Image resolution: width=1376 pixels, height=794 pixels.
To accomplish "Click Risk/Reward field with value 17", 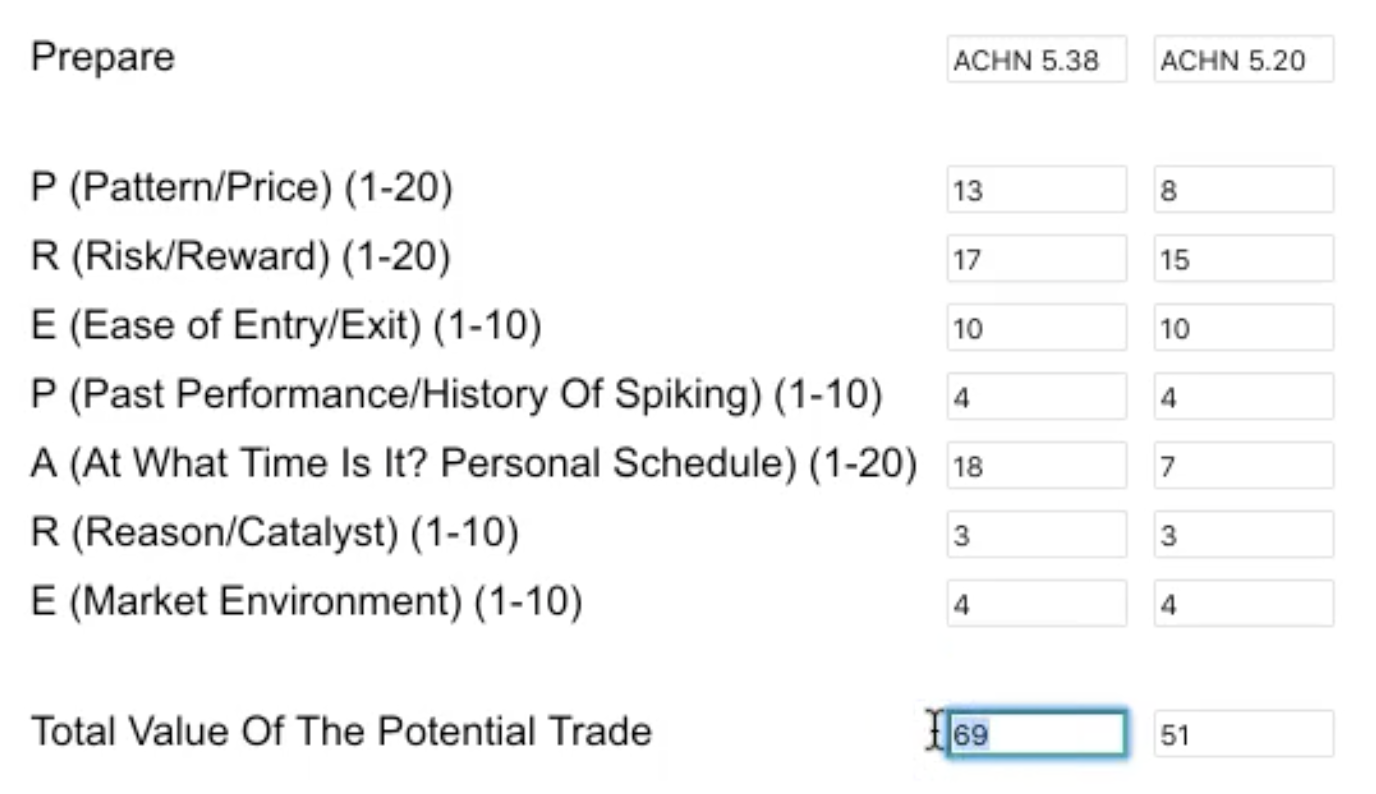I will pyautogui.click(x=1036, y=259).
